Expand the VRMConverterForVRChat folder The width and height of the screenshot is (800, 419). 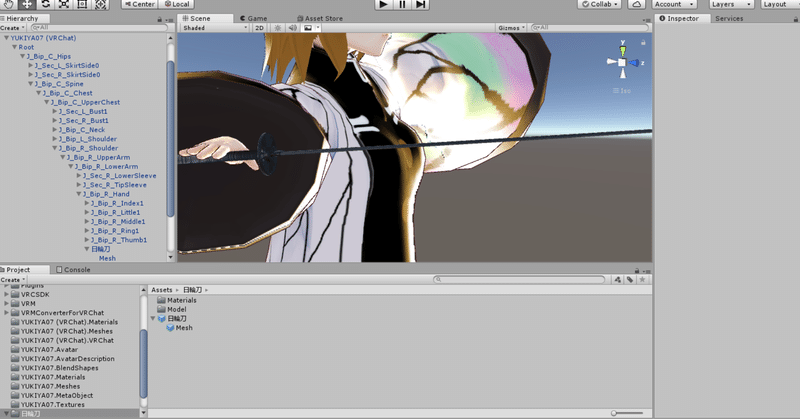(7, 312)
